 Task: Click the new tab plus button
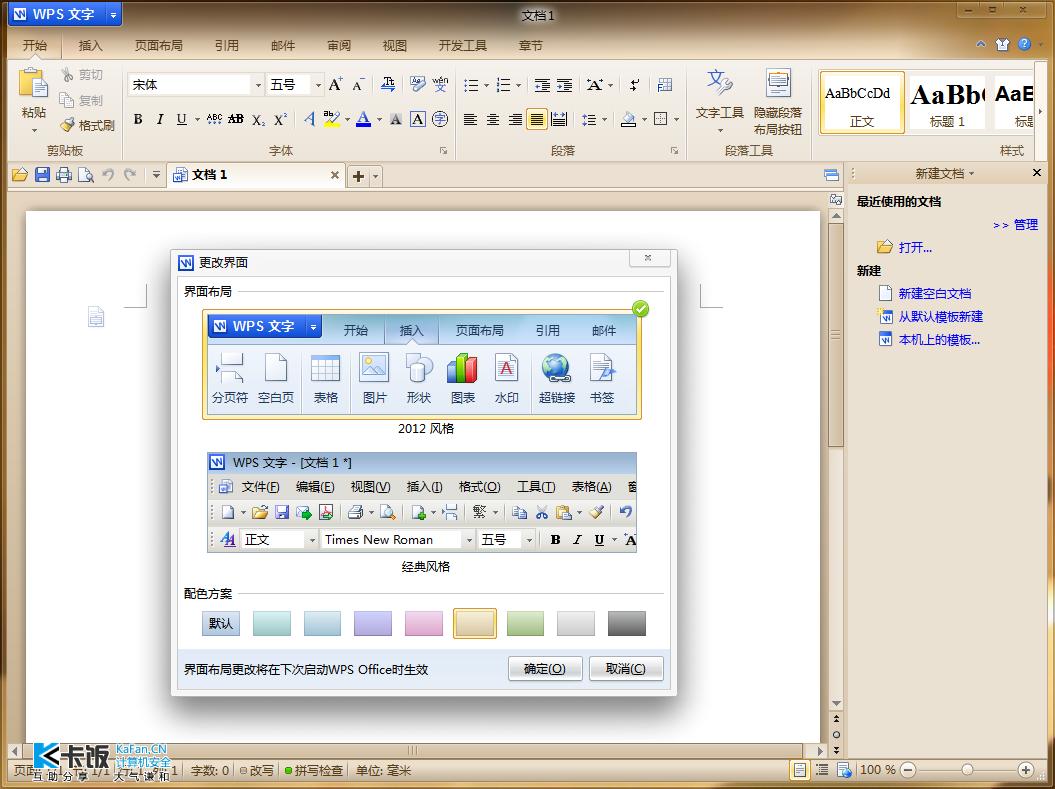pos(359,176)
